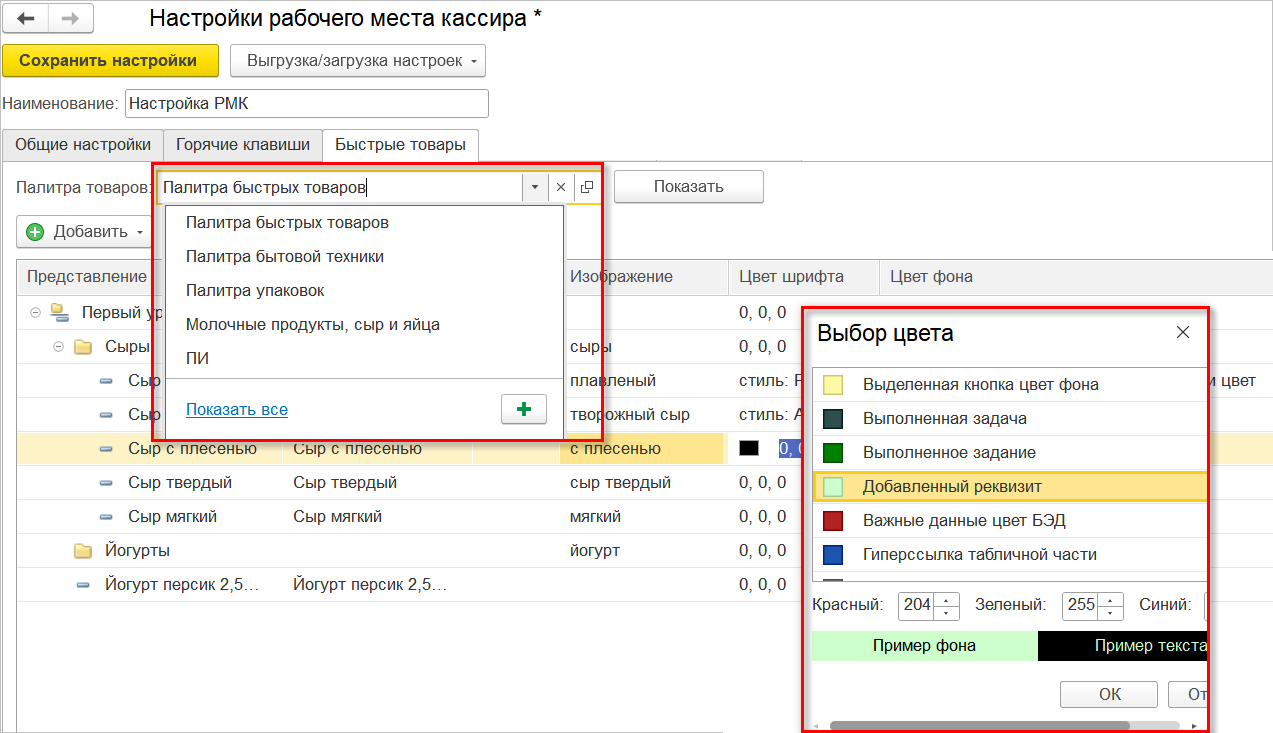
Task: Close the Выбор цвета dialog
Action: (1183, 333)
